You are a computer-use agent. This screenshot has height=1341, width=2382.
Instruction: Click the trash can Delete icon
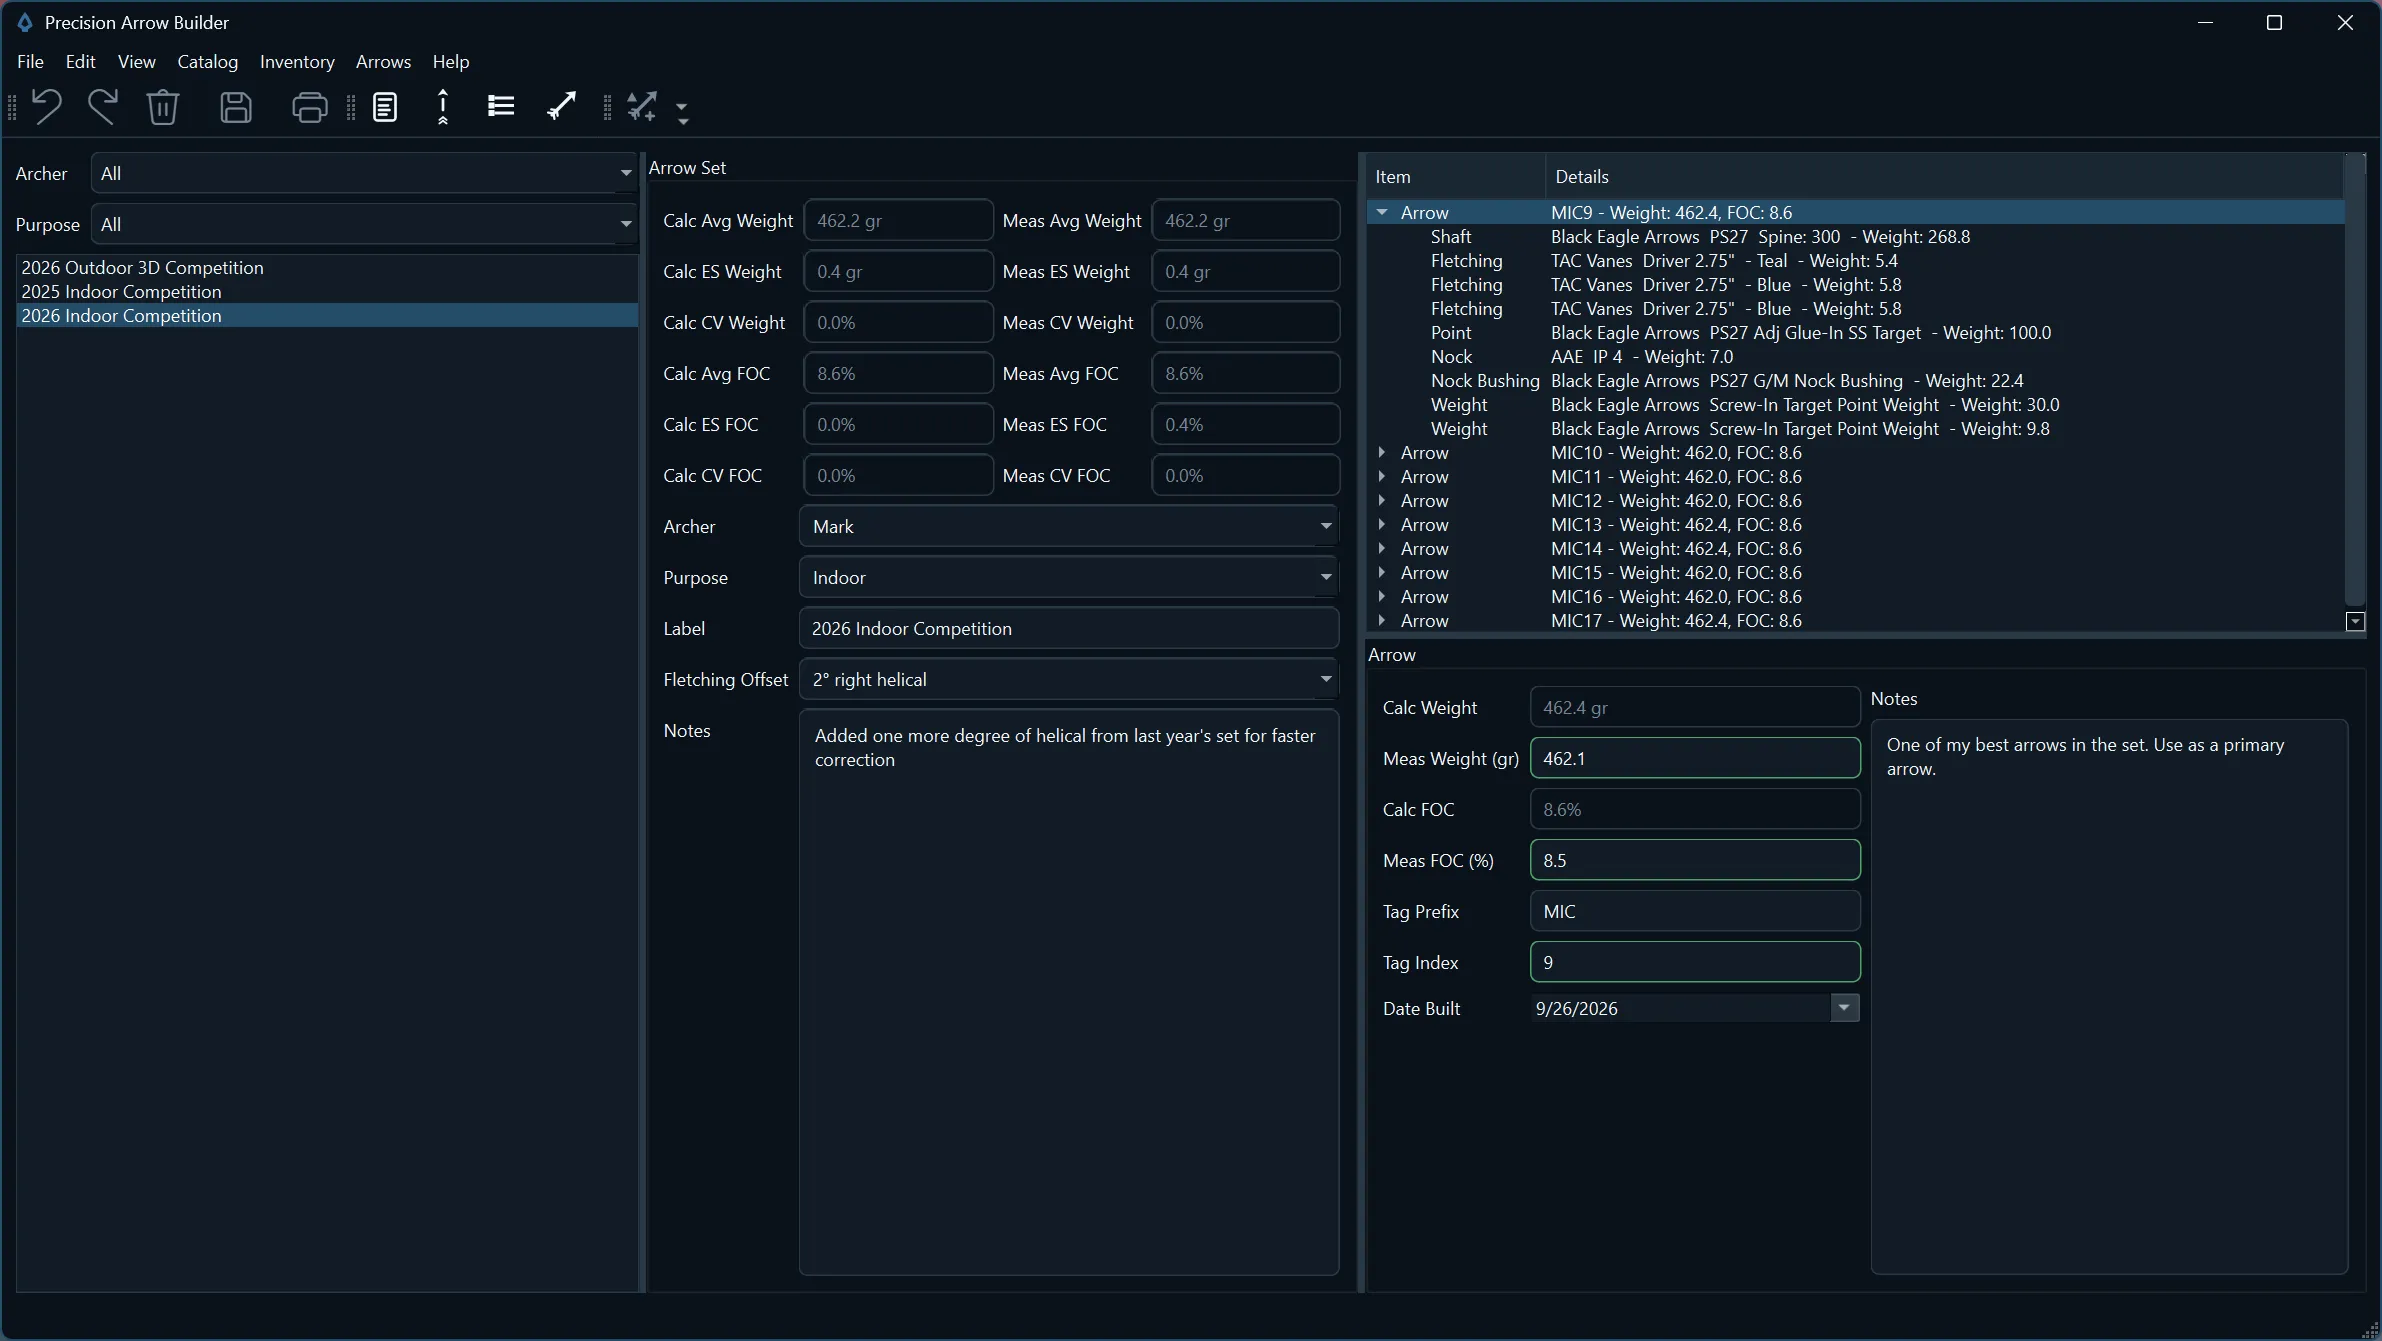(x=162, y=107)
